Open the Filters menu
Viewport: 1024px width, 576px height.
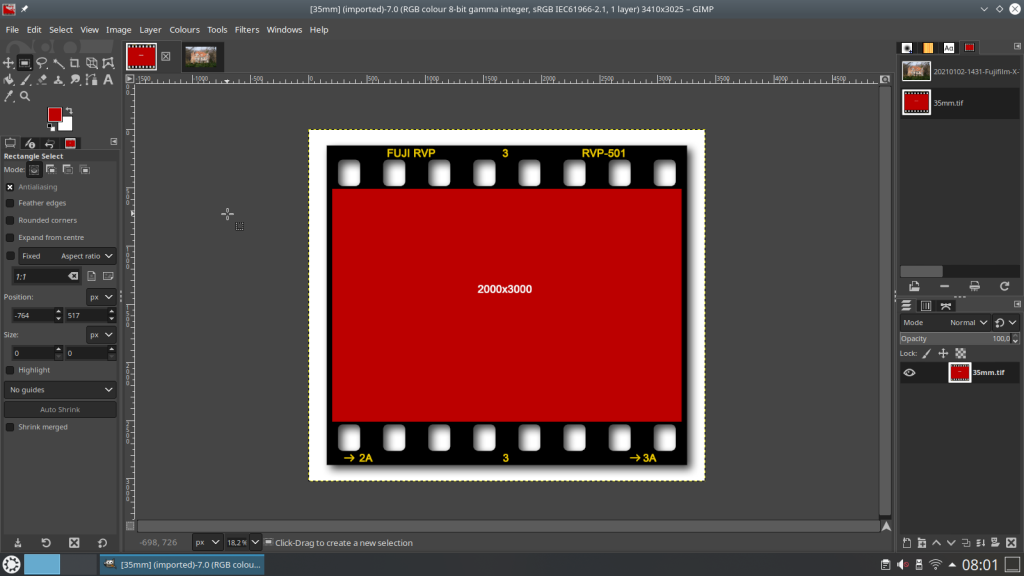247,29
